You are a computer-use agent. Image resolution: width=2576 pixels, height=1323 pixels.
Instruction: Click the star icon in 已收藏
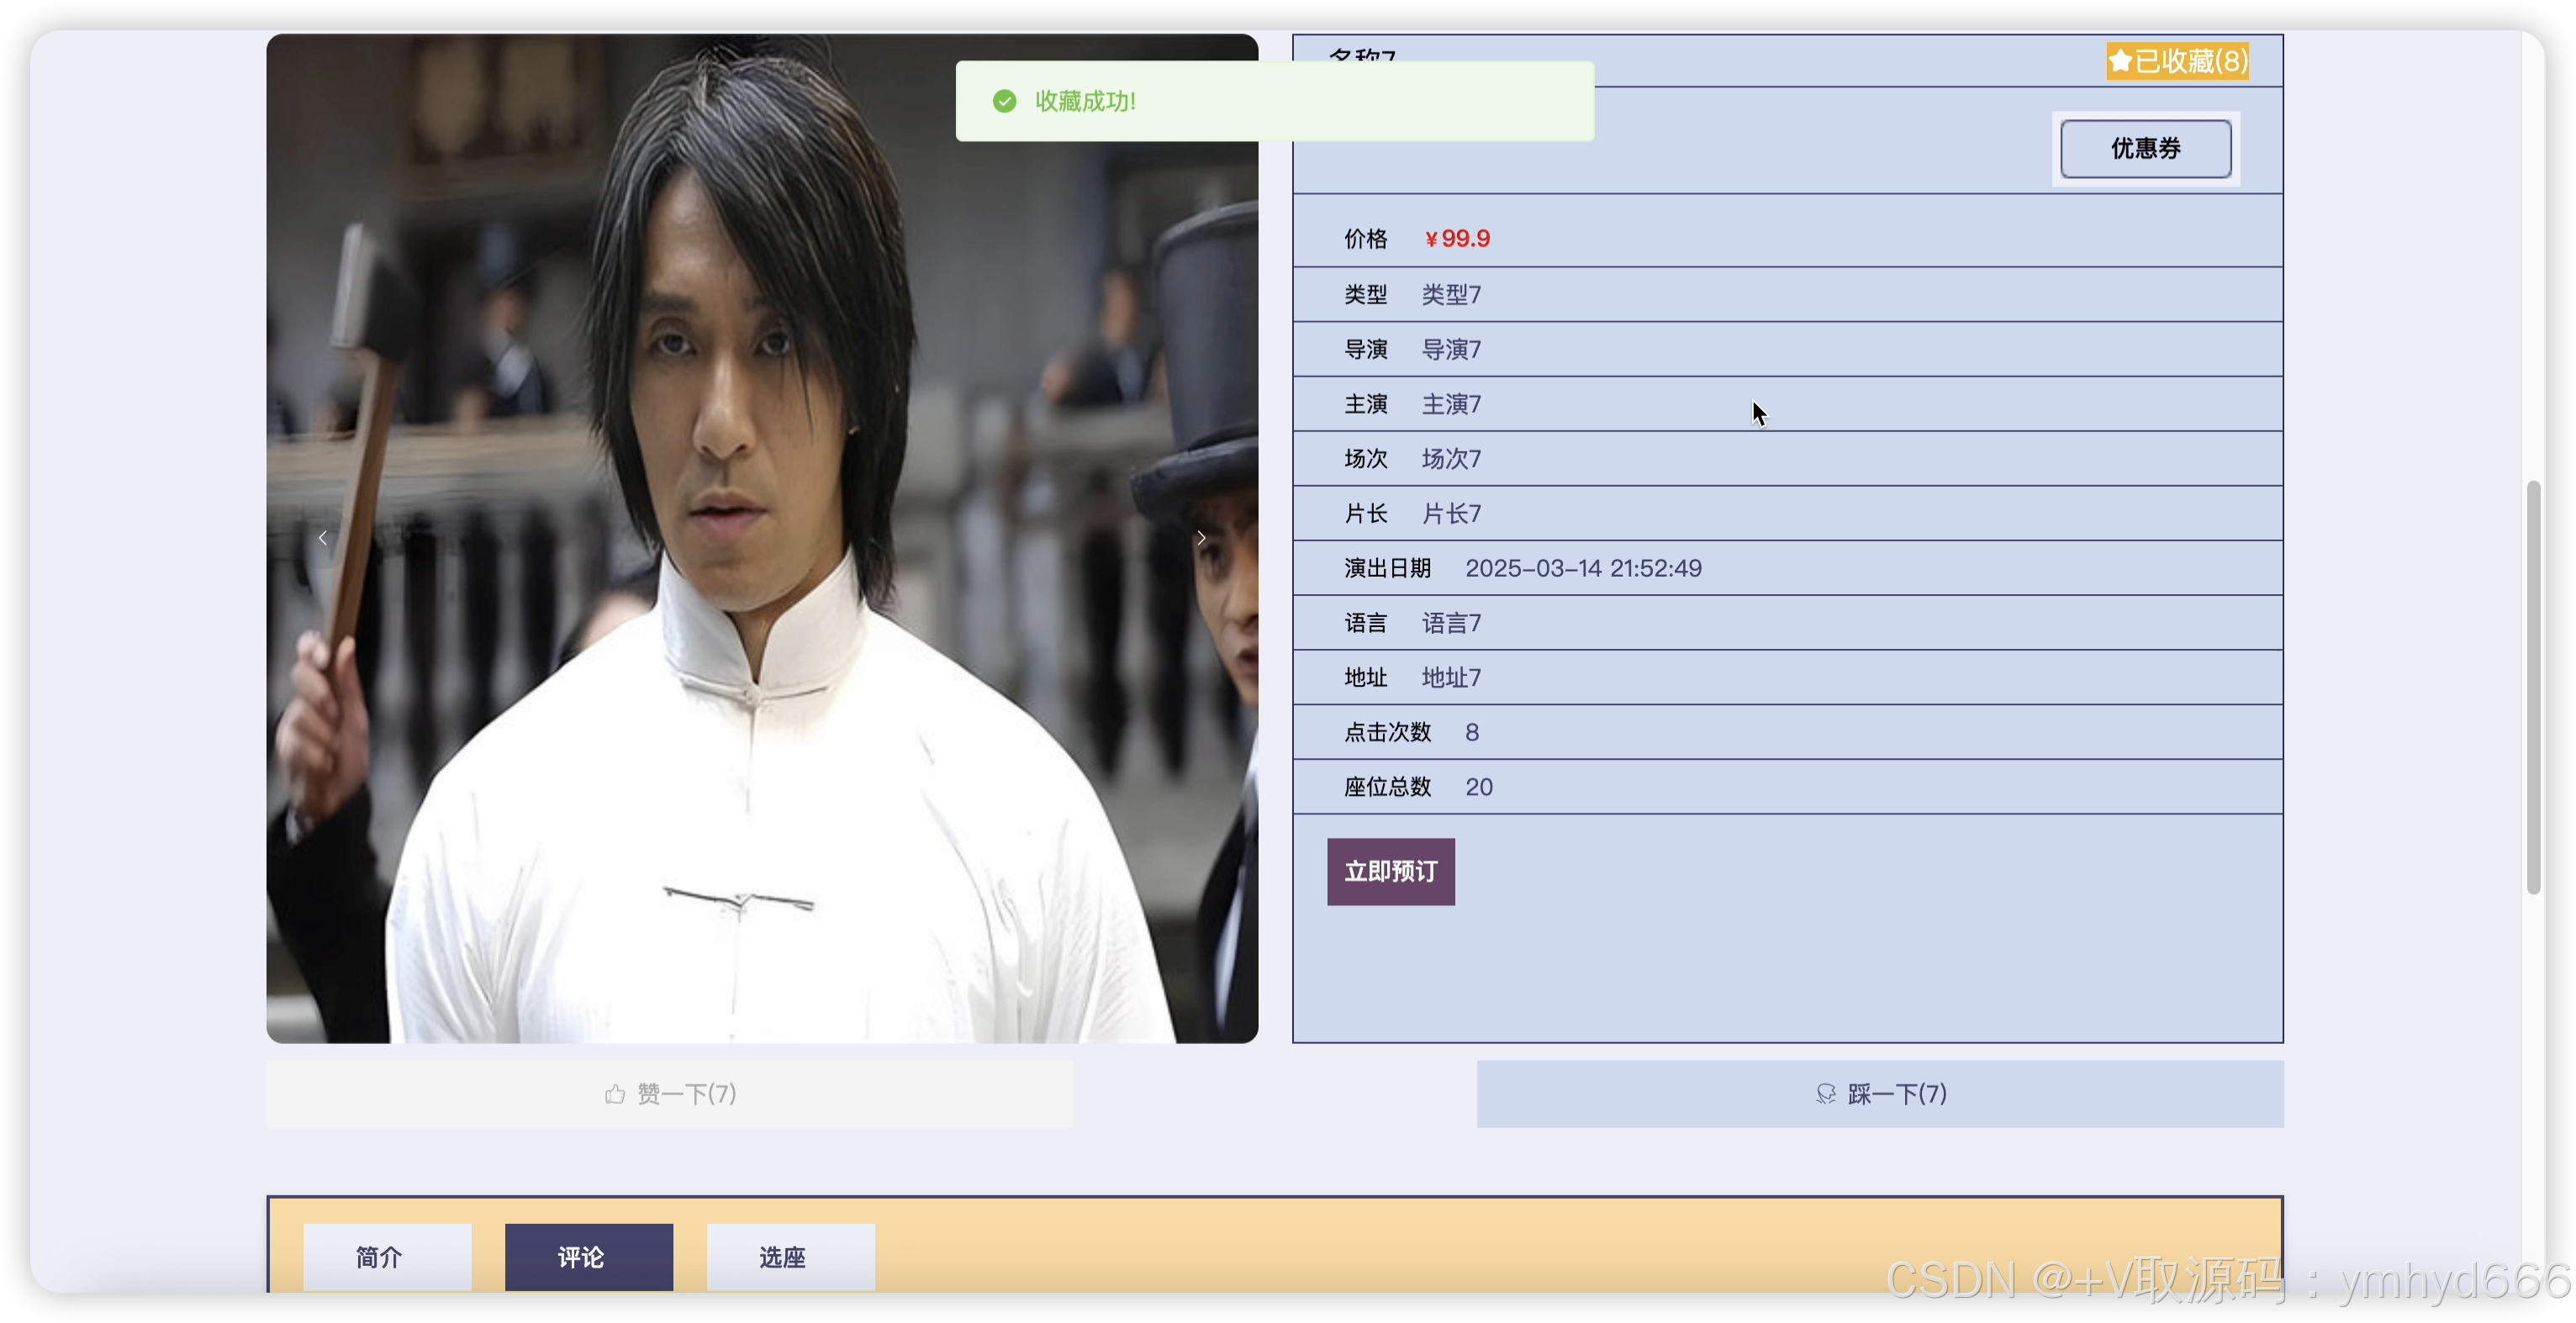tap(2120, 61)
